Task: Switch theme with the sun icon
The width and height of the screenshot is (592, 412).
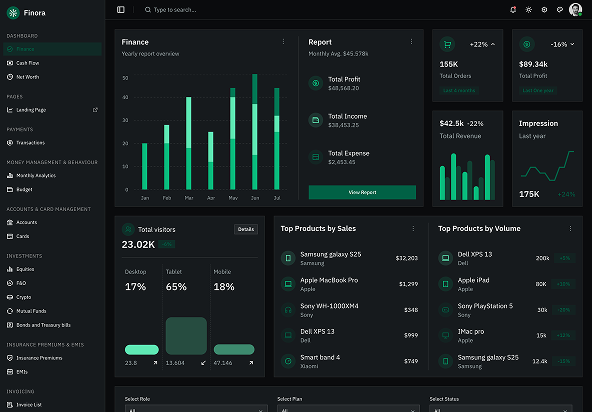Action: point(529,10)
